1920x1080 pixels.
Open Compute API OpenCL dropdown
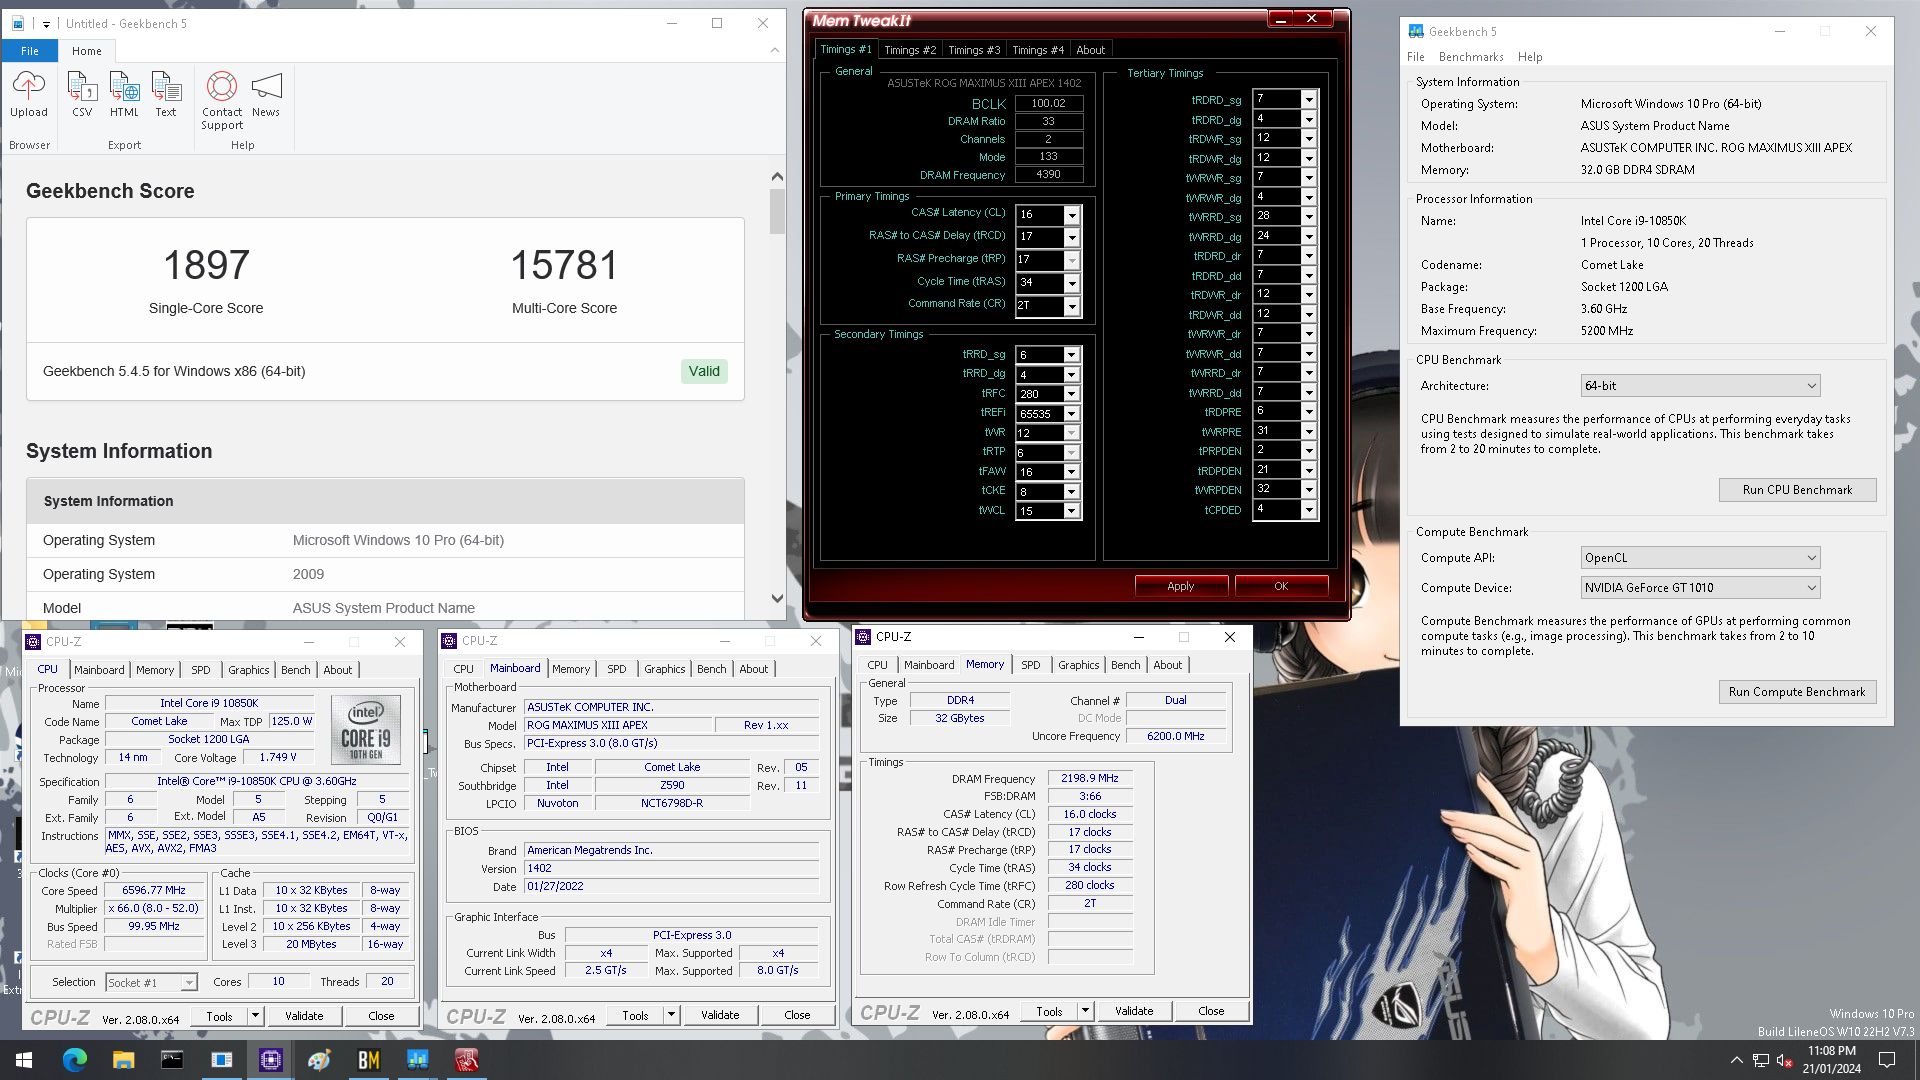click(x=1700, y=558)
